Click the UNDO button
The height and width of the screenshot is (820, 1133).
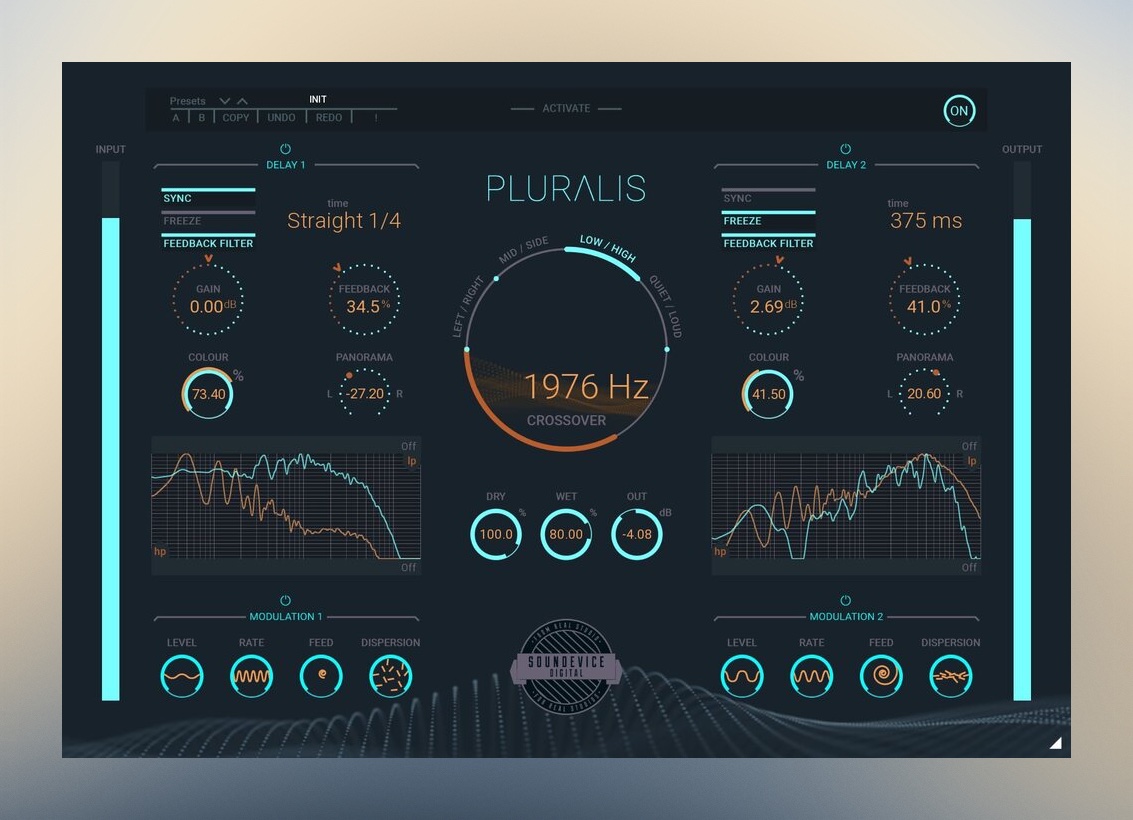[x=281, y=118]
